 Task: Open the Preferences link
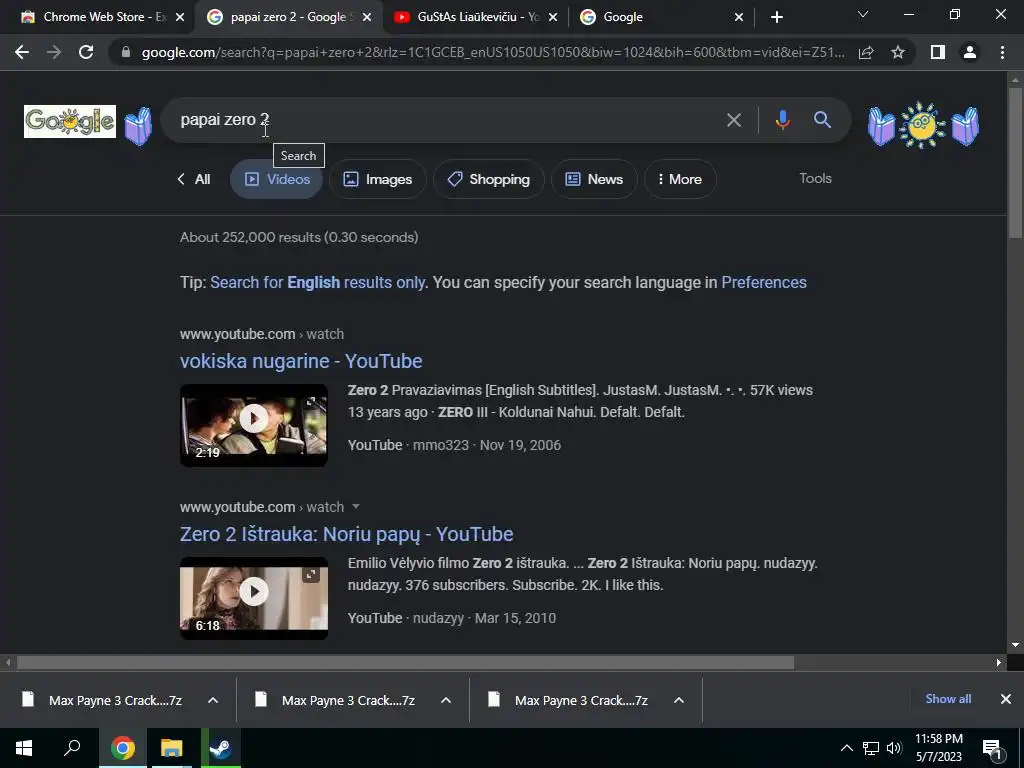(x=763, y=282)
